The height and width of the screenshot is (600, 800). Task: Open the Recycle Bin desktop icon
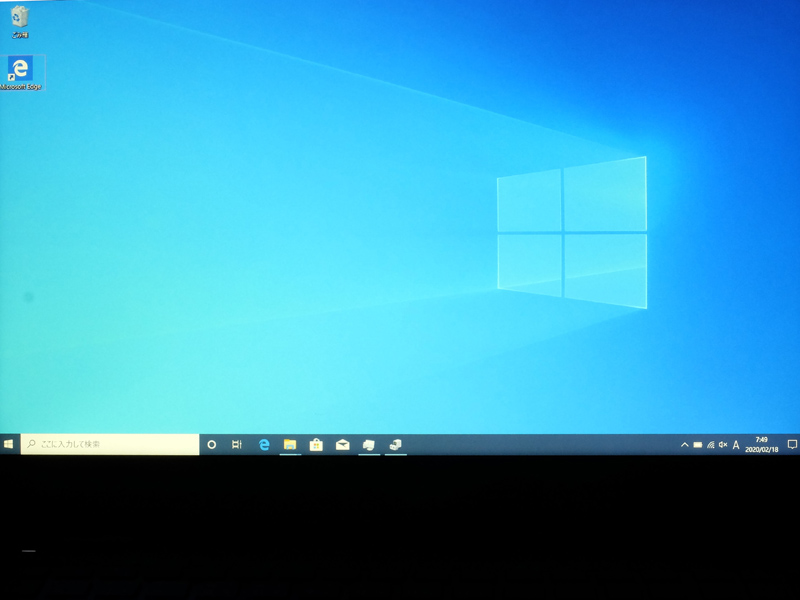(x=20, y=22)
